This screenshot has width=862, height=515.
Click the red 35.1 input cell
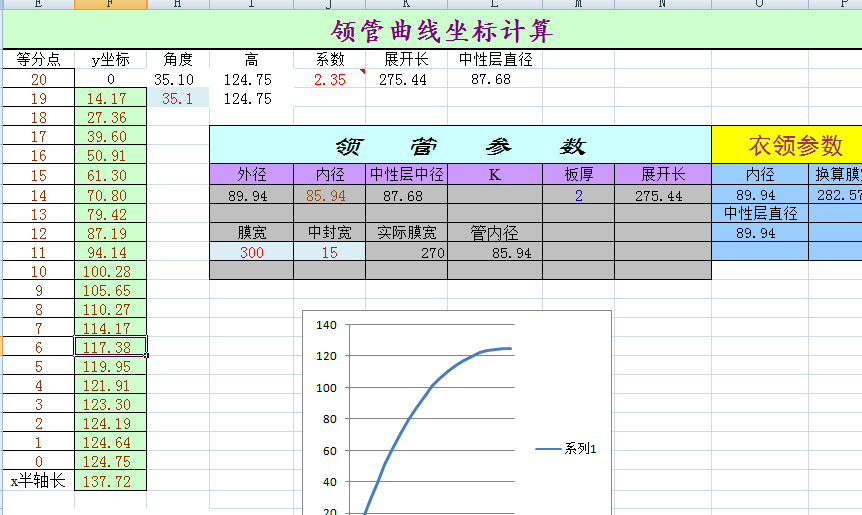click(x=178, y=98)
